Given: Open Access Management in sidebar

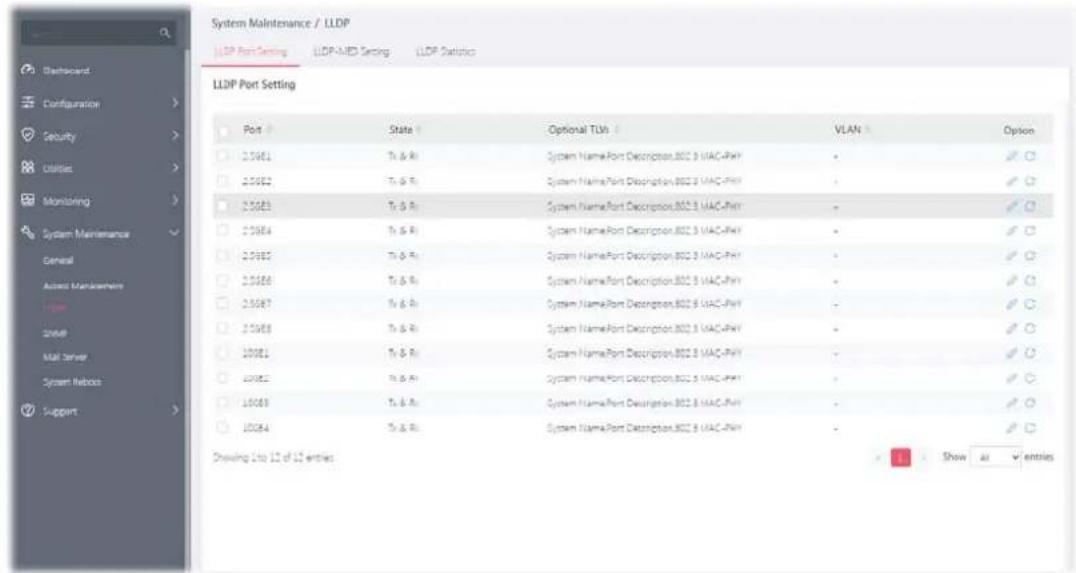Looking at the screenshot, I should [x=83, y=285].
